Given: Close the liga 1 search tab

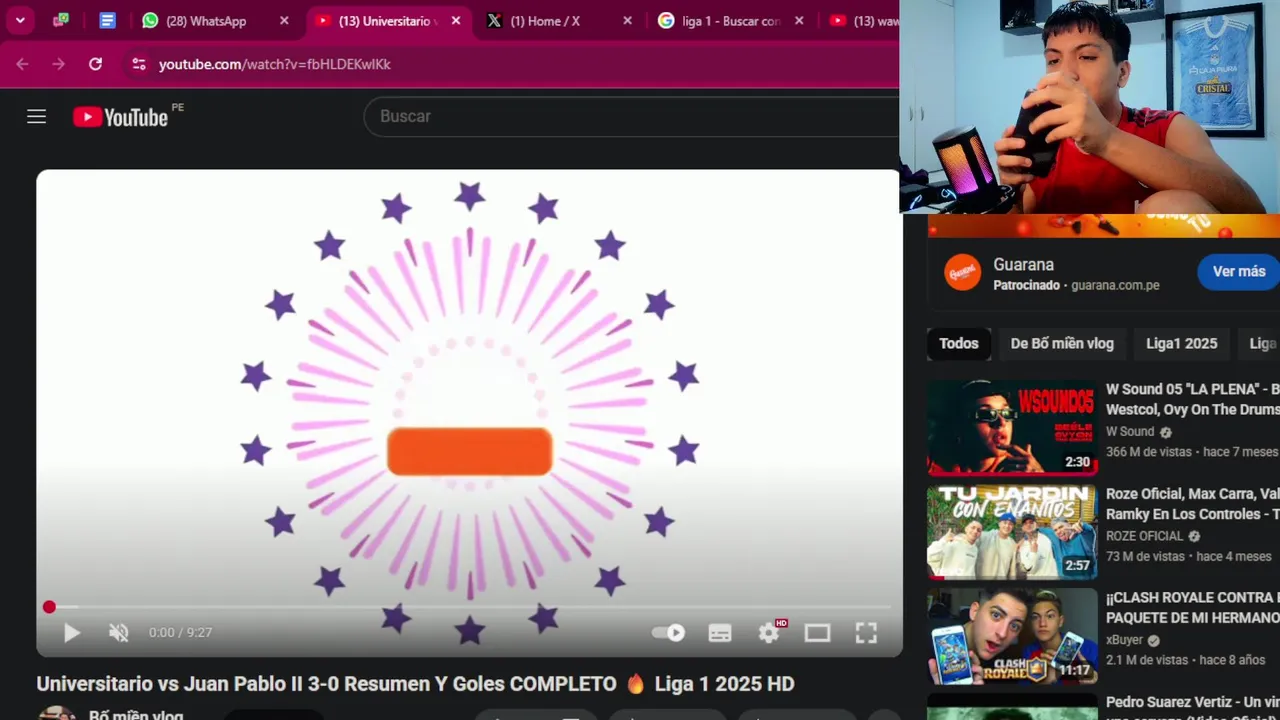Looking at the screenshot, I should (x=799, y=20).
